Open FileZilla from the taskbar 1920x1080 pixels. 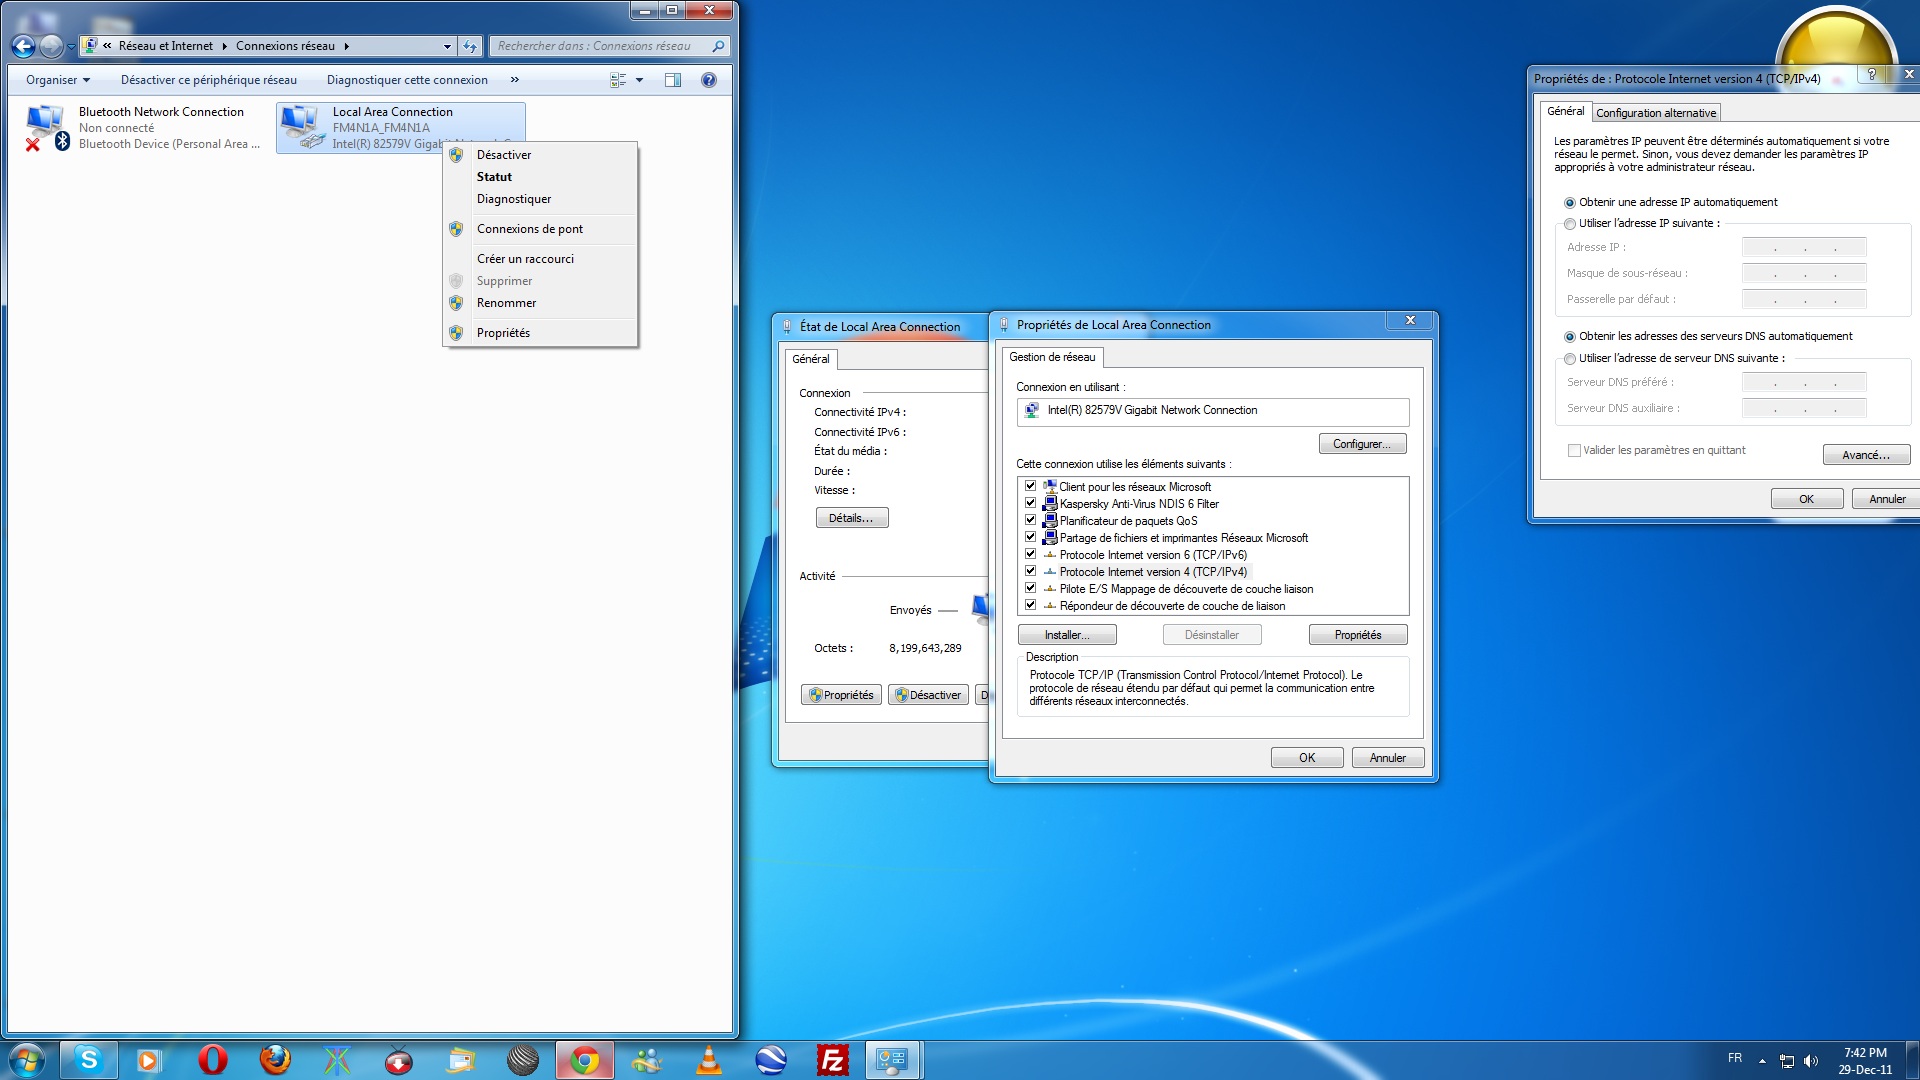(x=832, y=1060)
